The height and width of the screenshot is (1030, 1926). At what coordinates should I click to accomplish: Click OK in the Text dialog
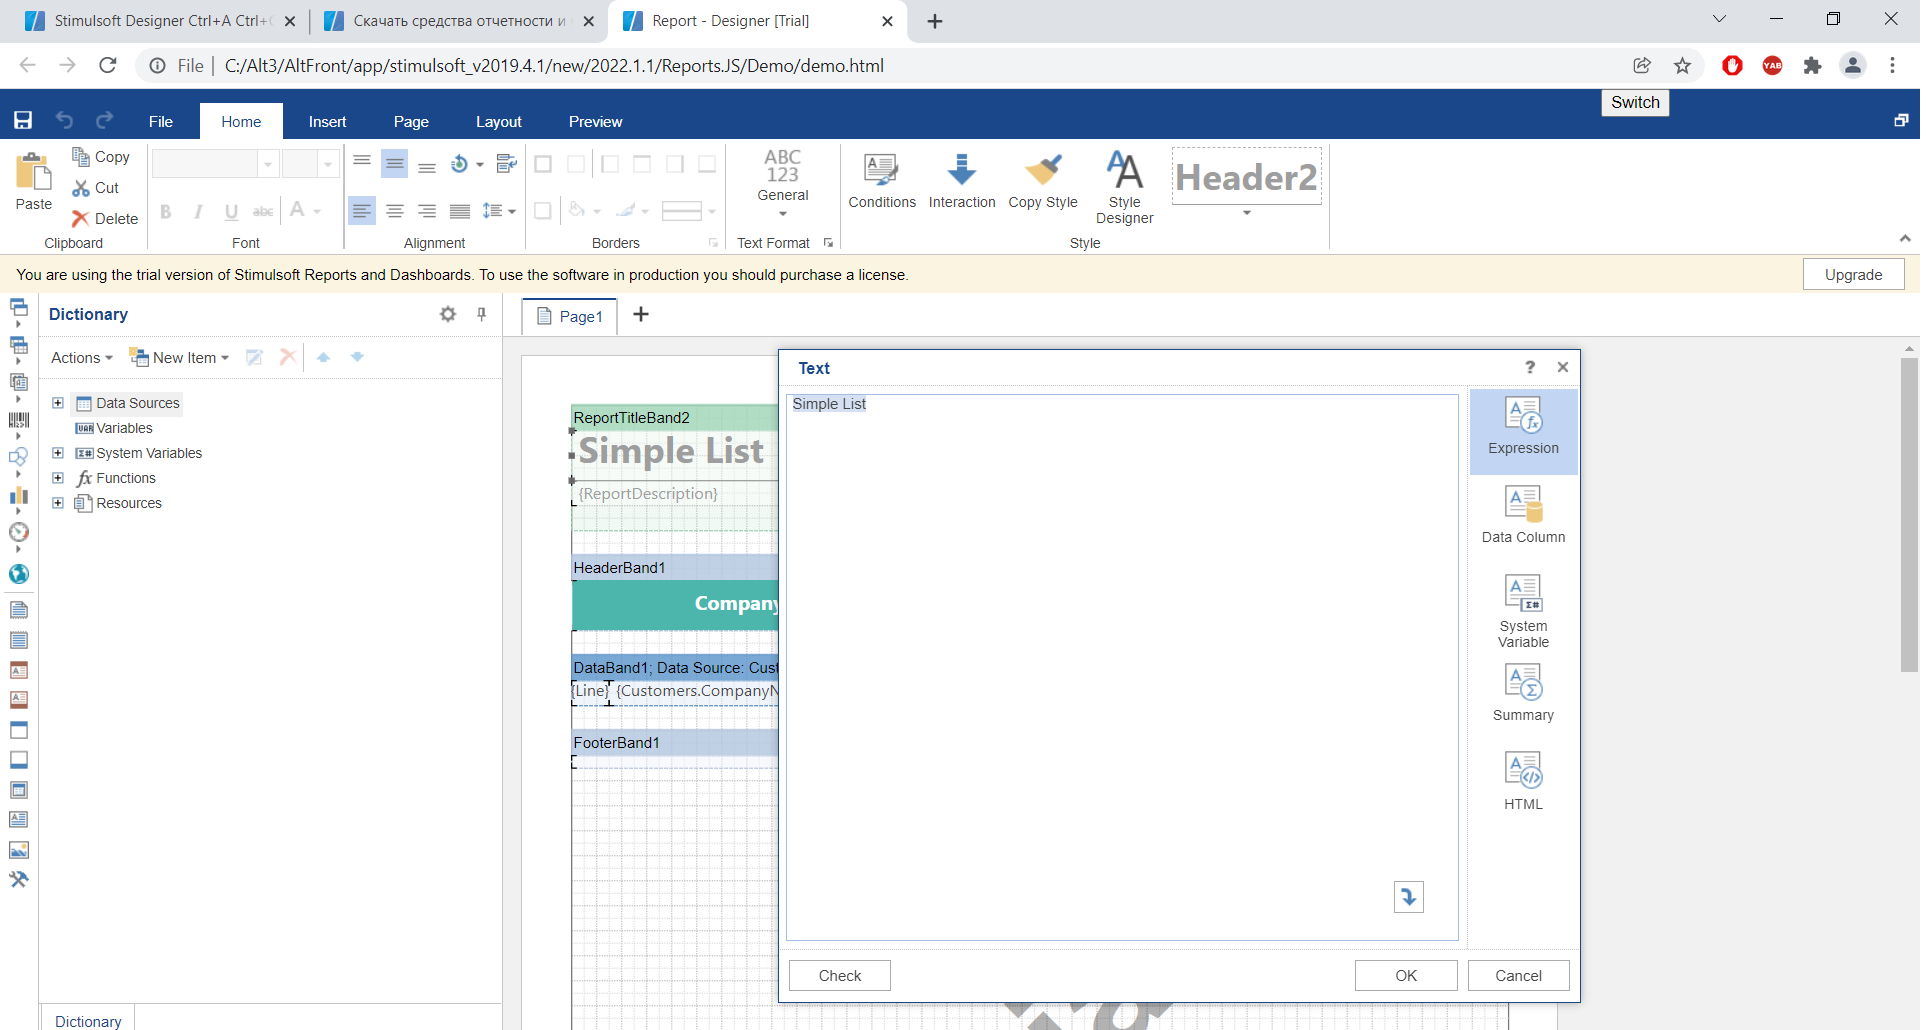pyautogui.click(x=1406, y=976)
